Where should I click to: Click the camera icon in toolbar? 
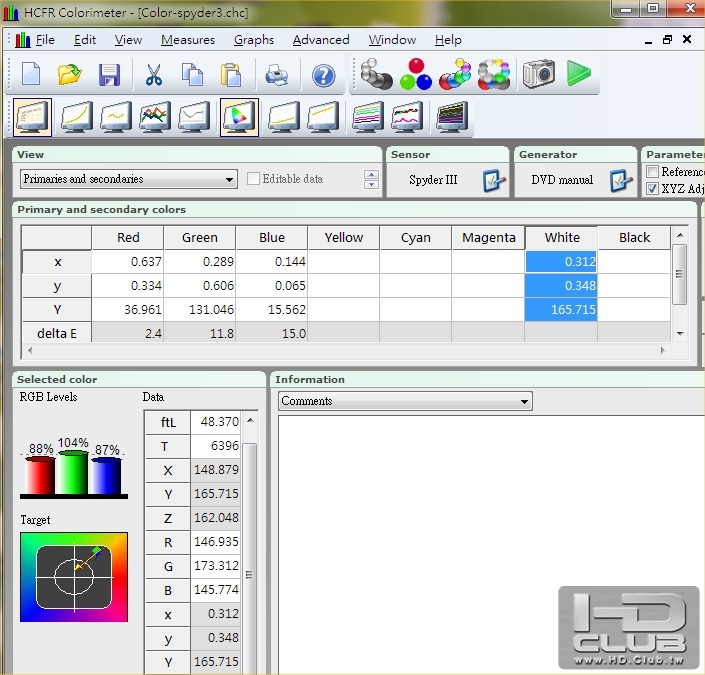538,74
